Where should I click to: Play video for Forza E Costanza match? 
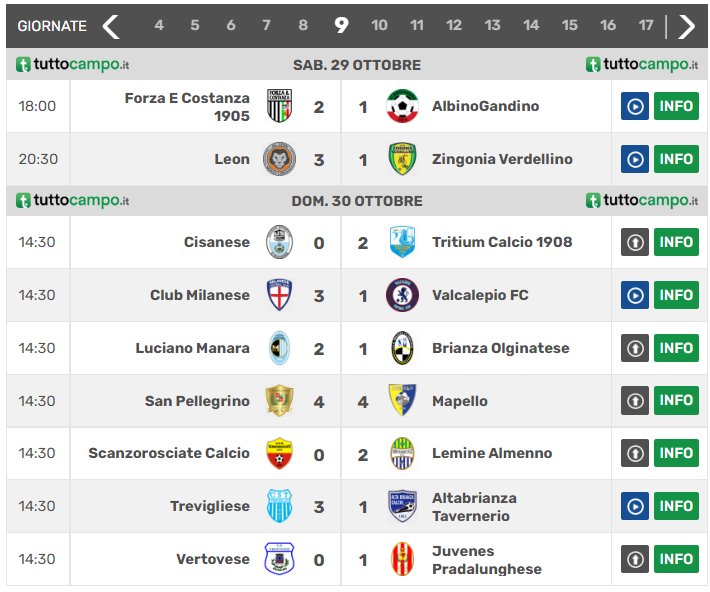(x=635, y=106)
